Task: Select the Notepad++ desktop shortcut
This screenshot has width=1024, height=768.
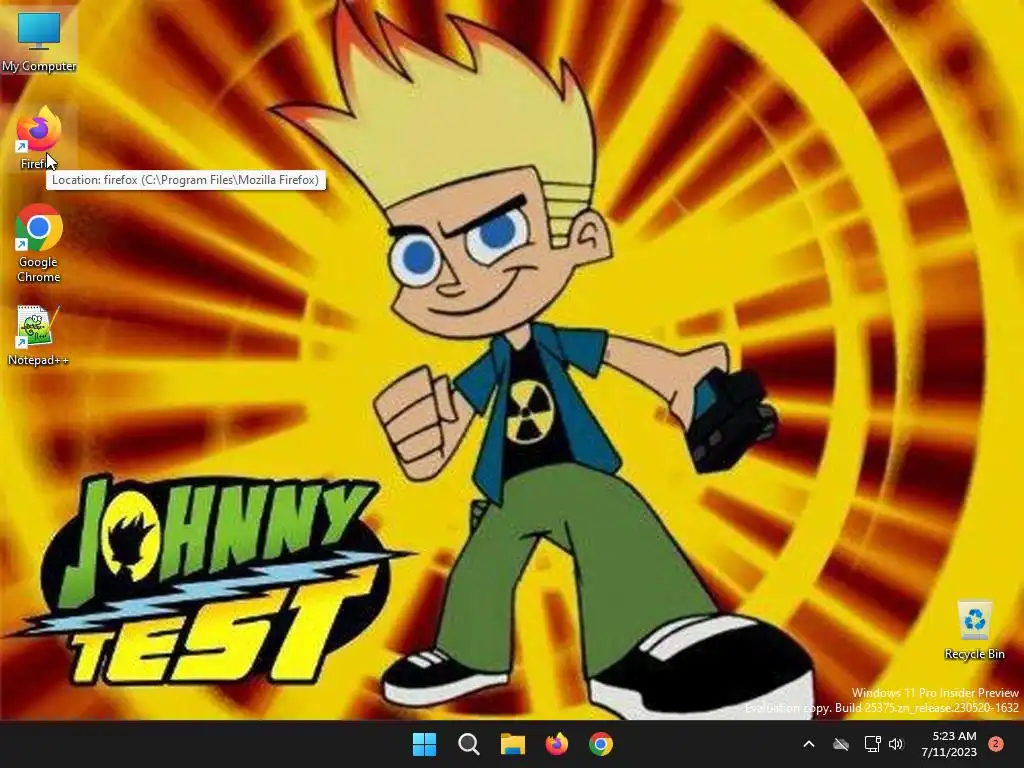Action: click(x=38, y=335)
